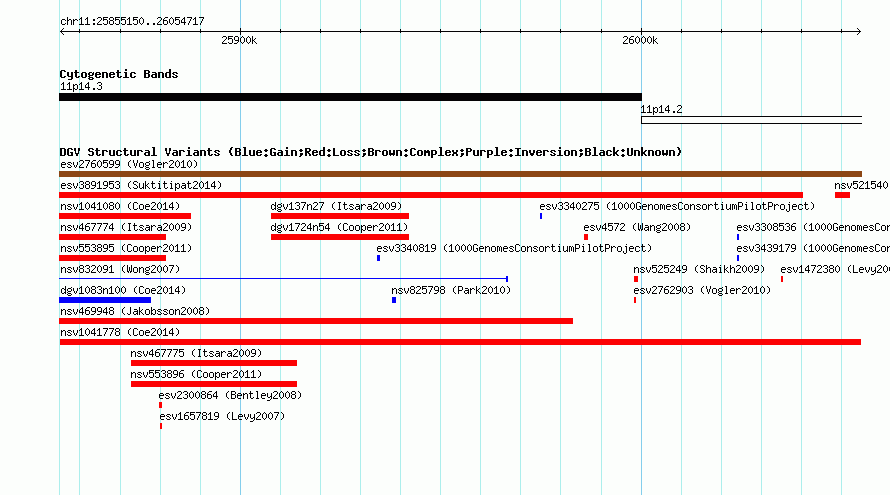Click esv3340275 1000GenomesConsortiumPilotProject label
Image resolution: width=890 pixels, height=495 pixels.
677,207
